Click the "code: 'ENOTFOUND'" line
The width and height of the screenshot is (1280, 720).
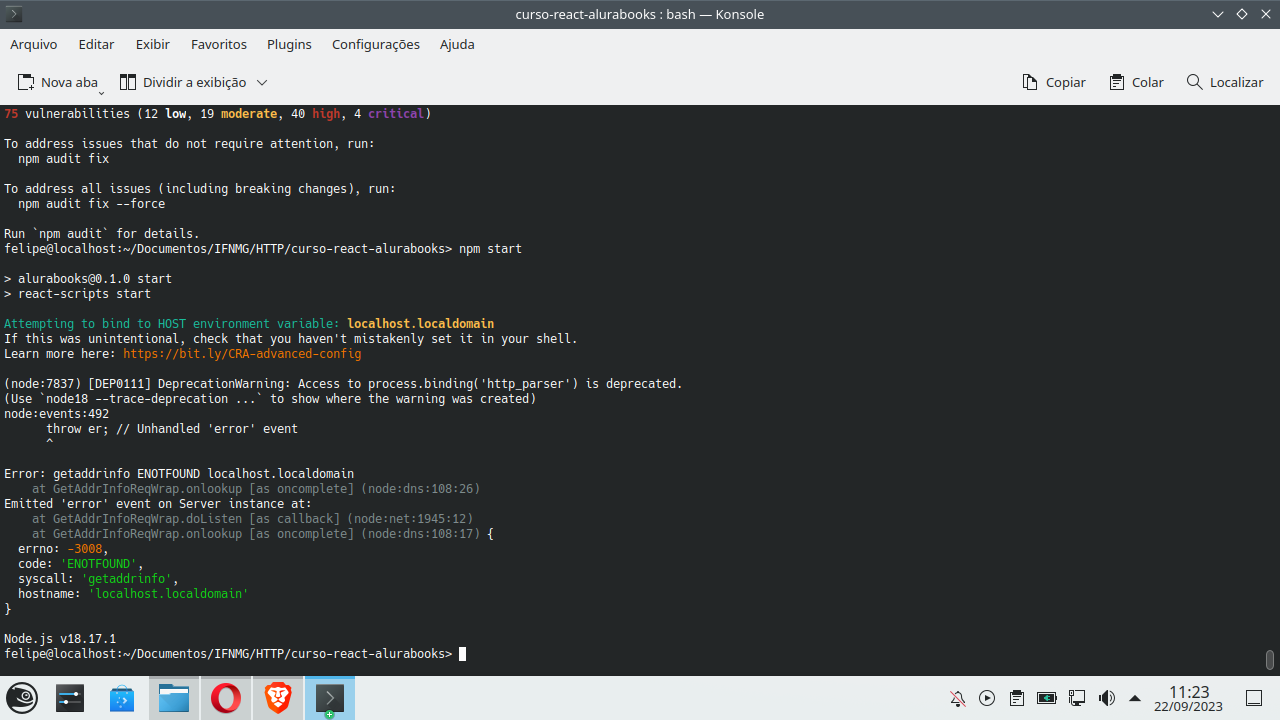pos(81,564)
